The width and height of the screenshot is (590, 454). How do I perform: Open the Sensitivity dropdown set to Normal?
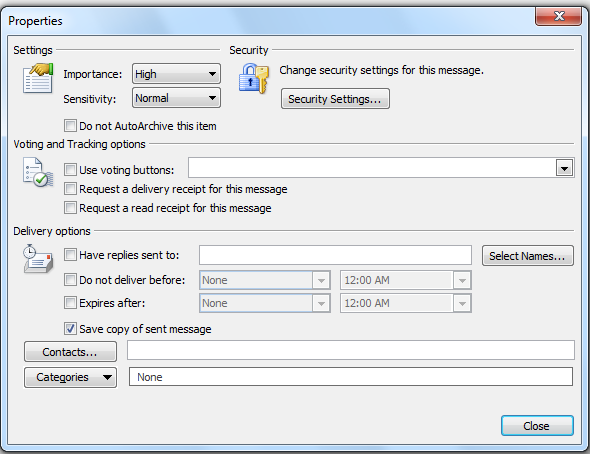pos(176,98)
